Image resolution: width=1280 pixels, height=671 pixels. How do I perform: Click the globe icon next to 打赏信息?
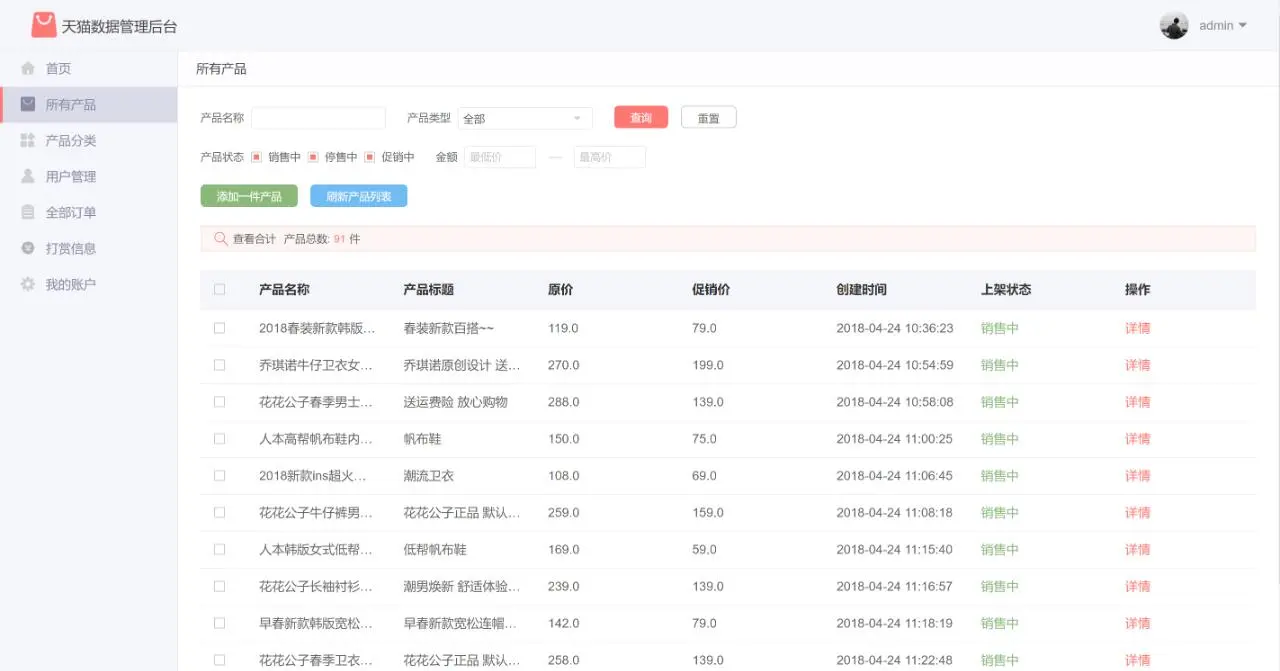[25, 248]
